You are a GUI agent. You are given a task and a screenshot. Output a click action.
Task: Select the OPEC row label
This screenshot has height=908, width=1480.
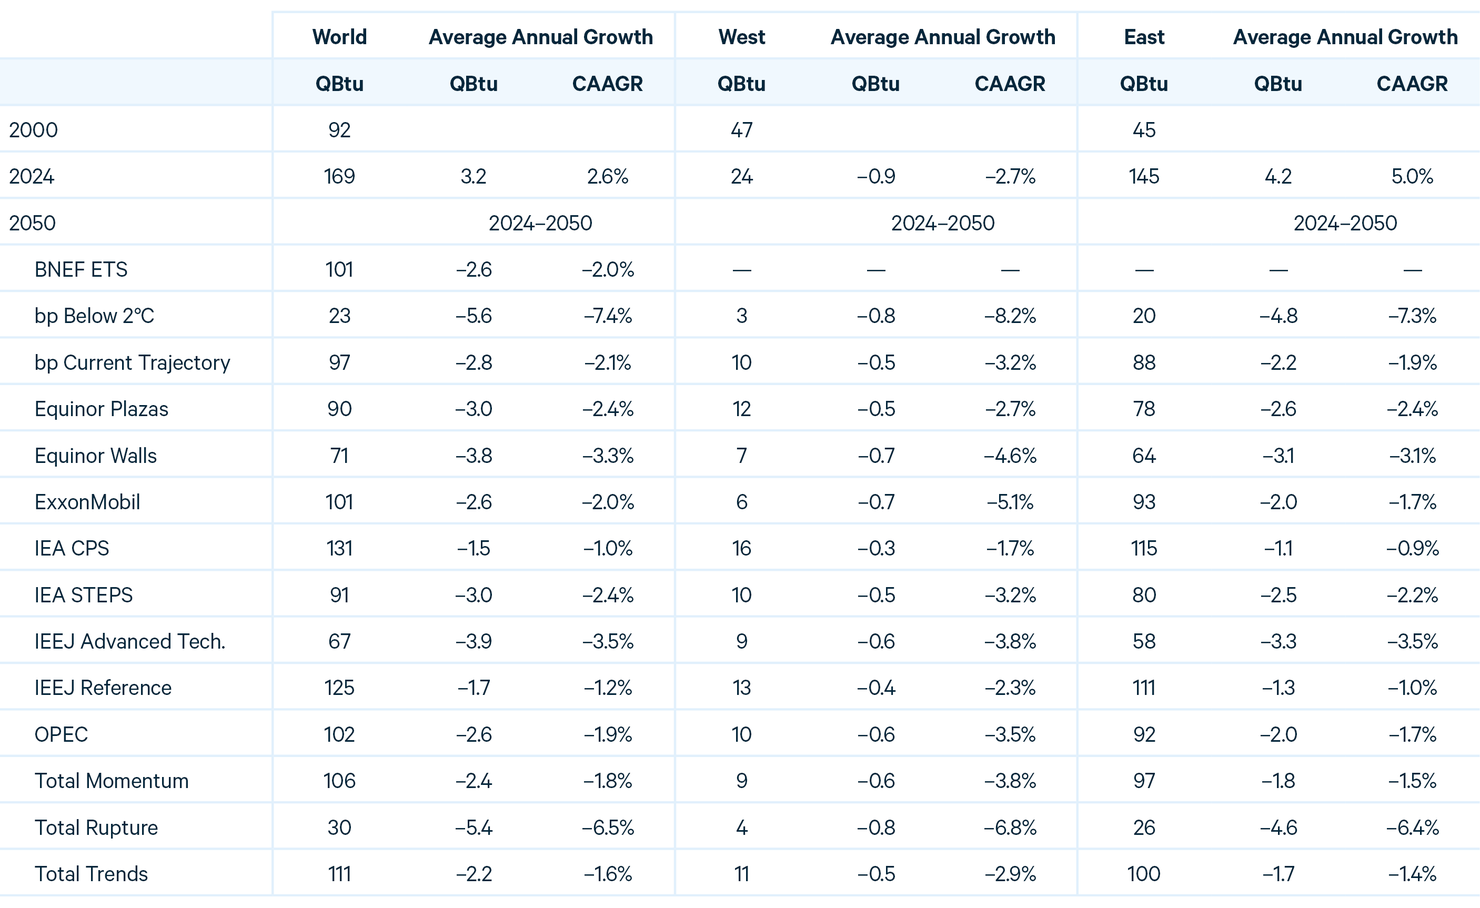click(61, 735)
